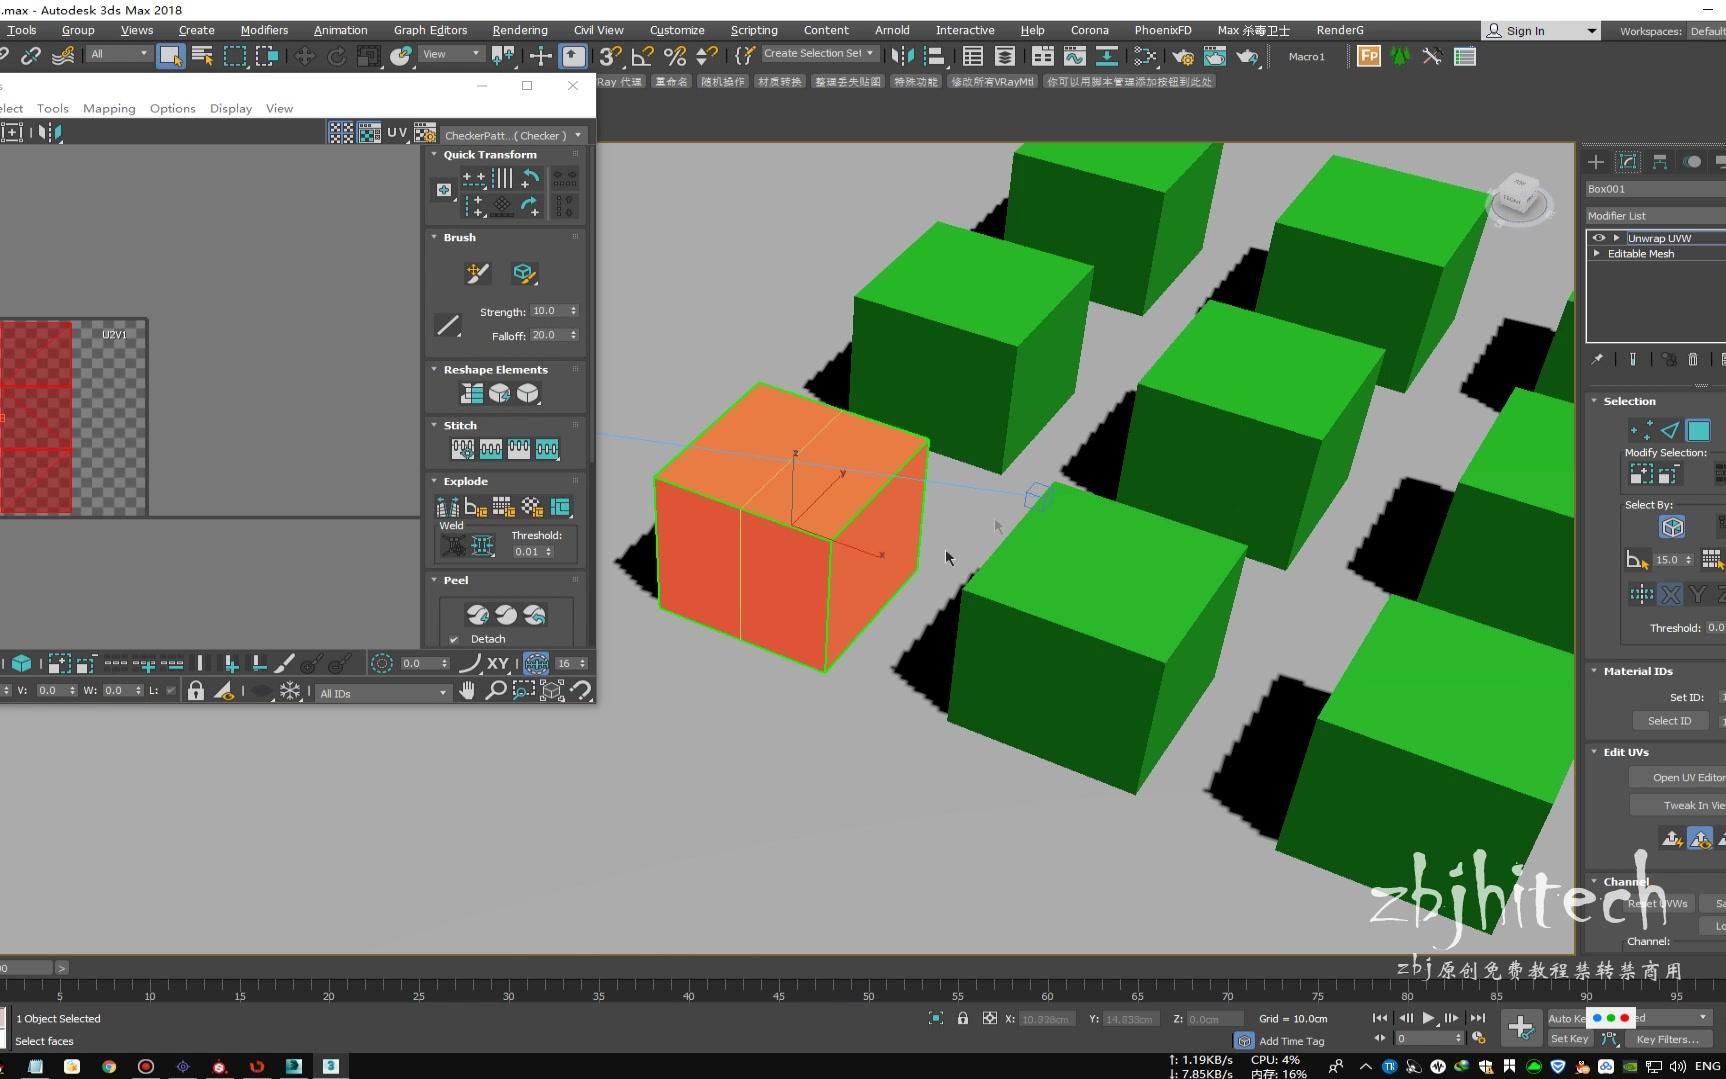Toggle visibility of the Unwrap UVW modifier
The width and height of the screenshot is (1726, 1079).
point(1599,238)
